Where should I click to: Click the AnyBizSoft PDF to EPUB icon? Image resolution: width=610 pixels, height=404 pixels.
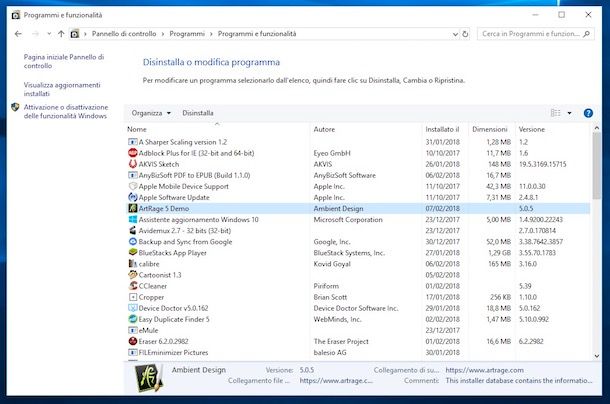click(133, 175)
